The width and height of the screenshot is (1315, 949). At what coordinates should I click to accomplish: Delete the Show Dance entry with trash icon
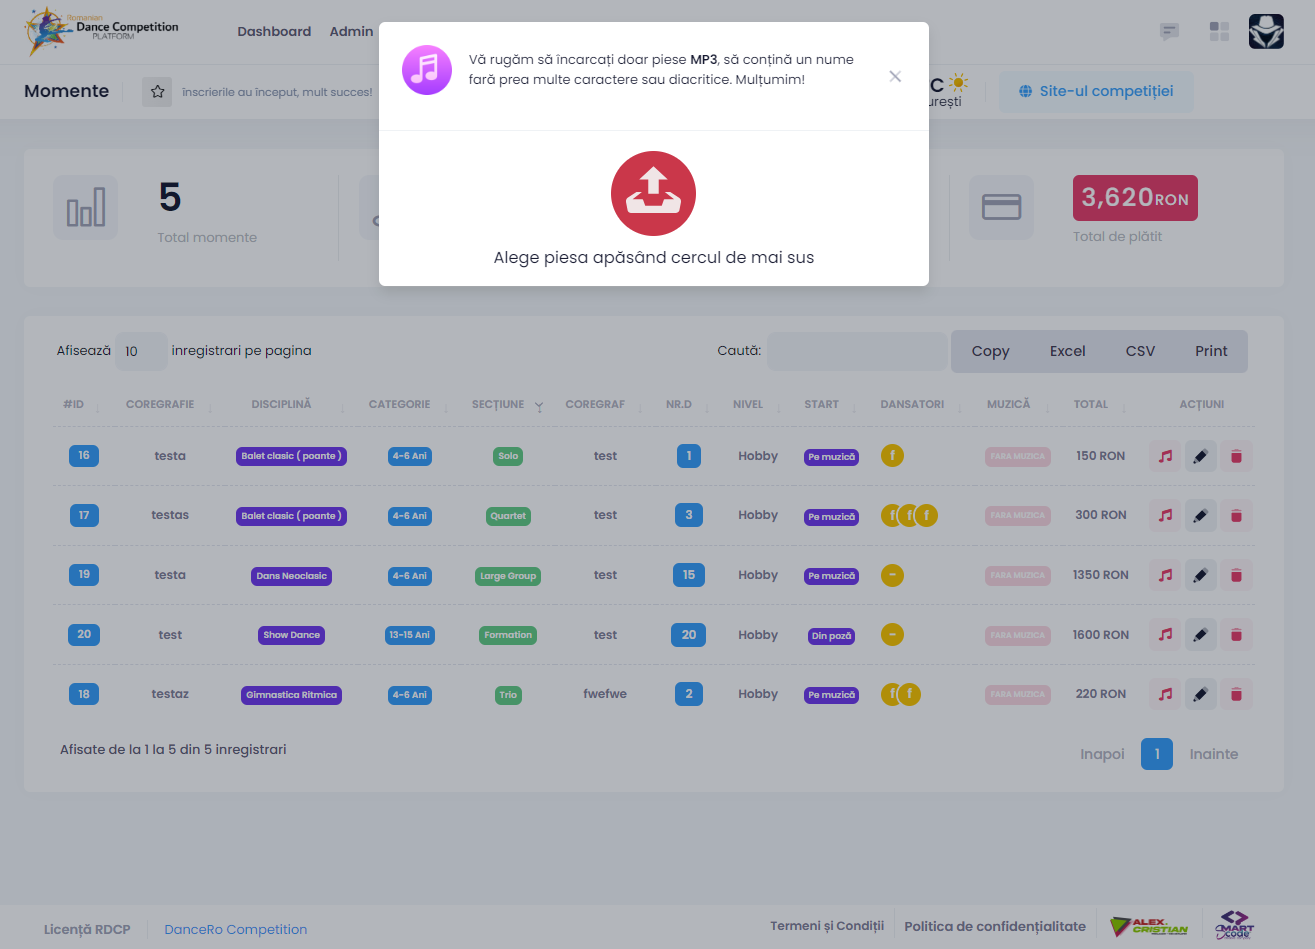tap(1236, 635)
